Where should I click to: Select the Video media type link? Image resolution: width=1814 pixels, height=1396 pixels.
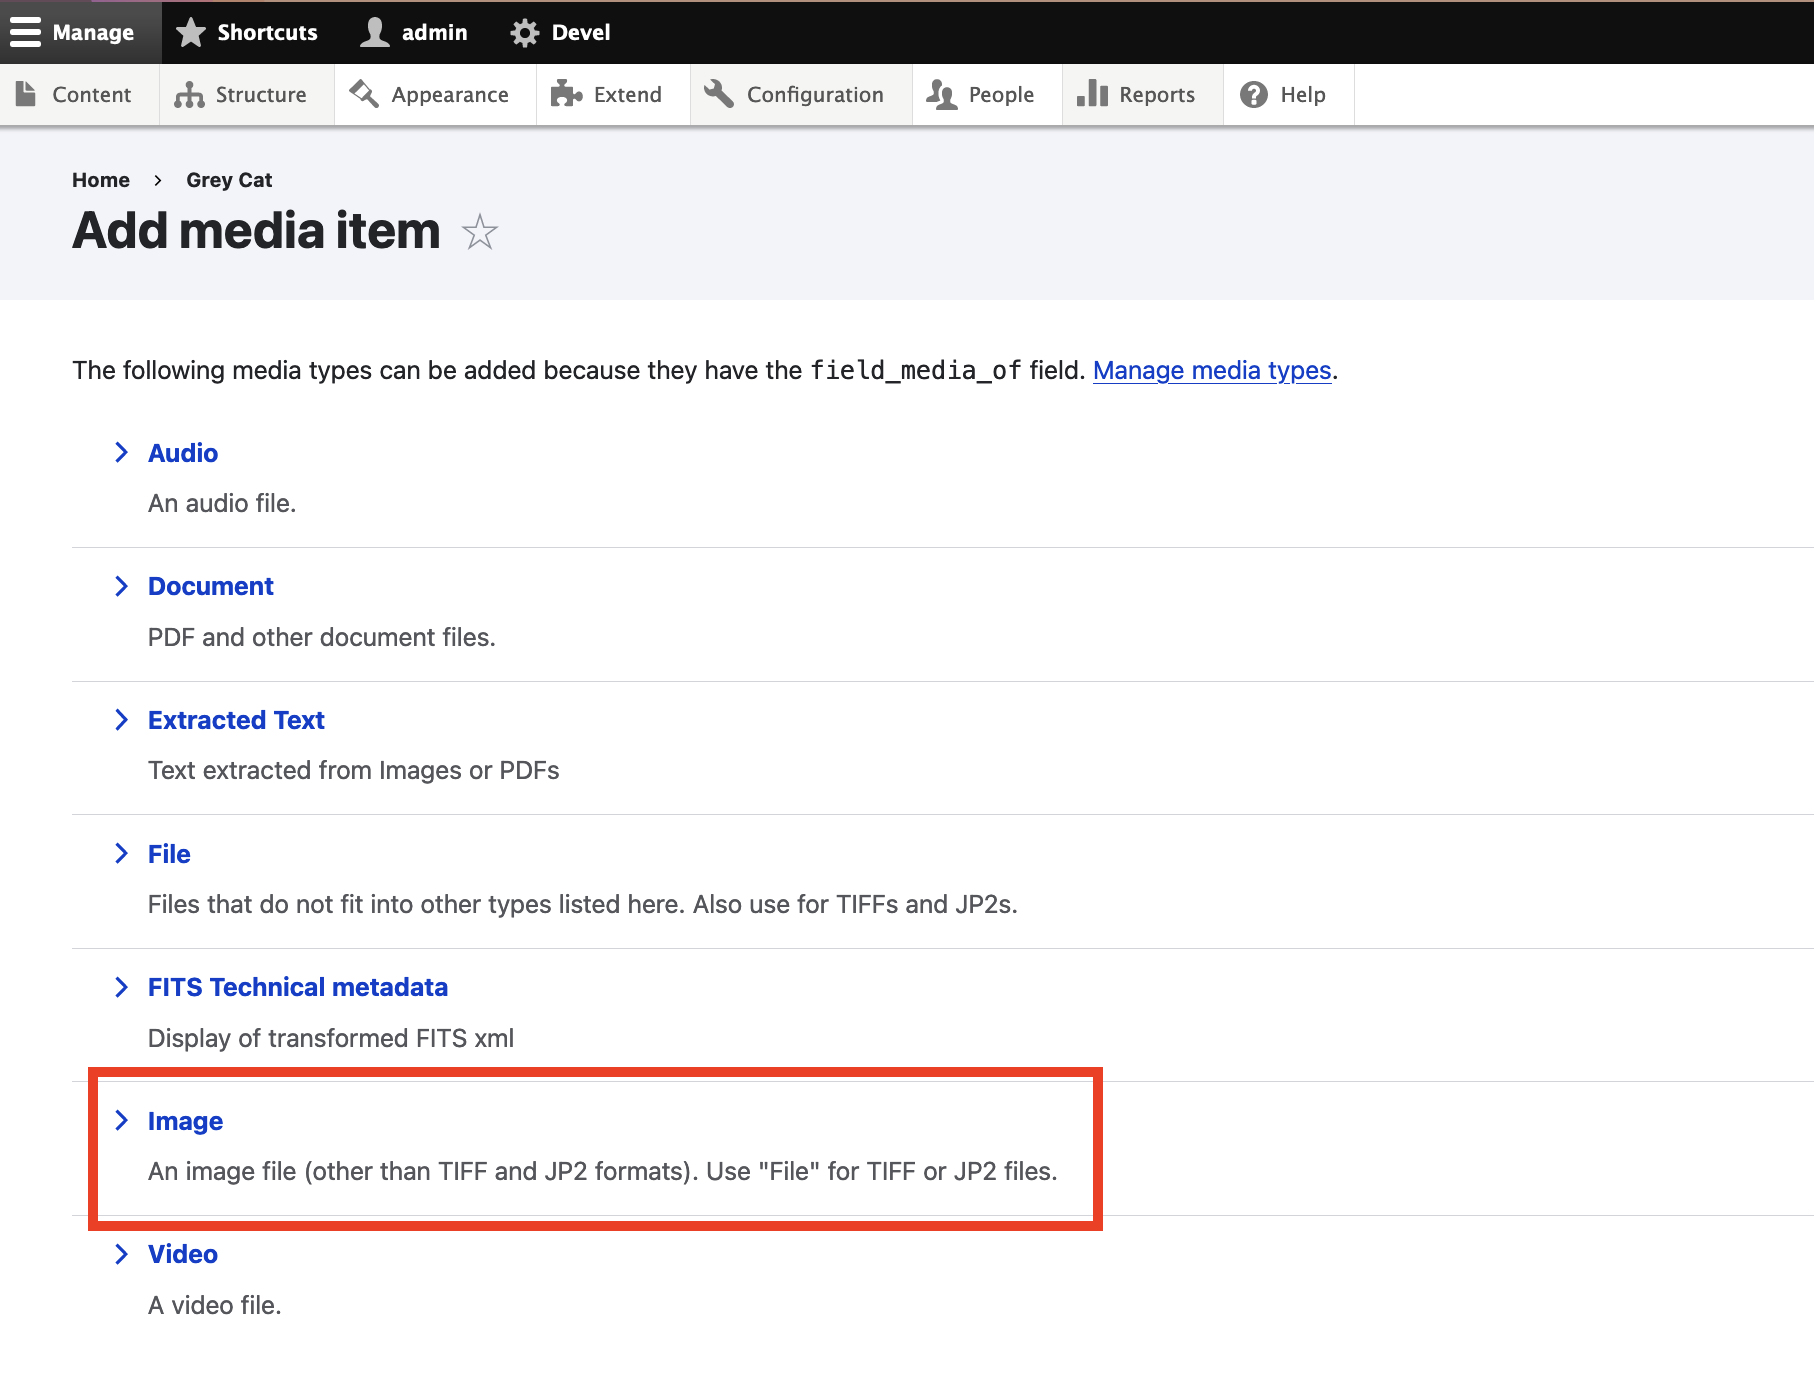point(182,1254)
